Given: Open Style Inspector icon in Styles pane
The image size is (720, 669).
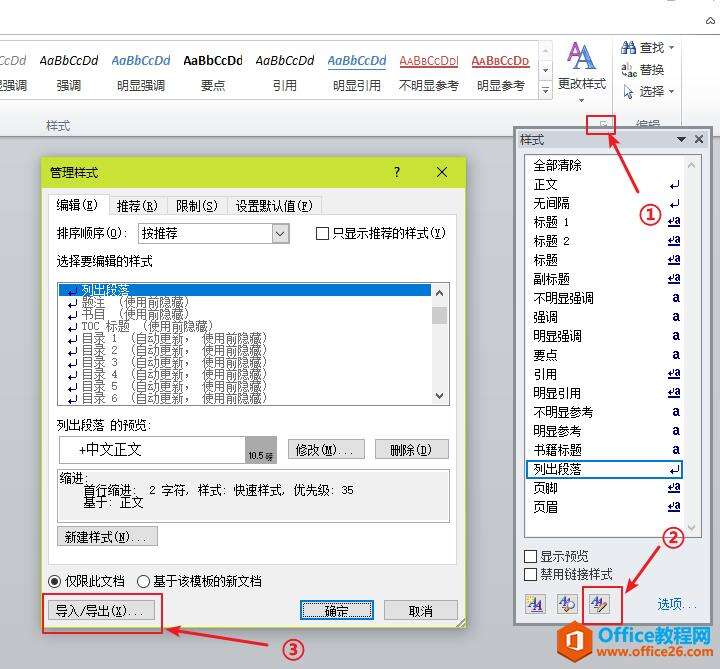Looking at the screenshot, I should (x=567, y=604).
